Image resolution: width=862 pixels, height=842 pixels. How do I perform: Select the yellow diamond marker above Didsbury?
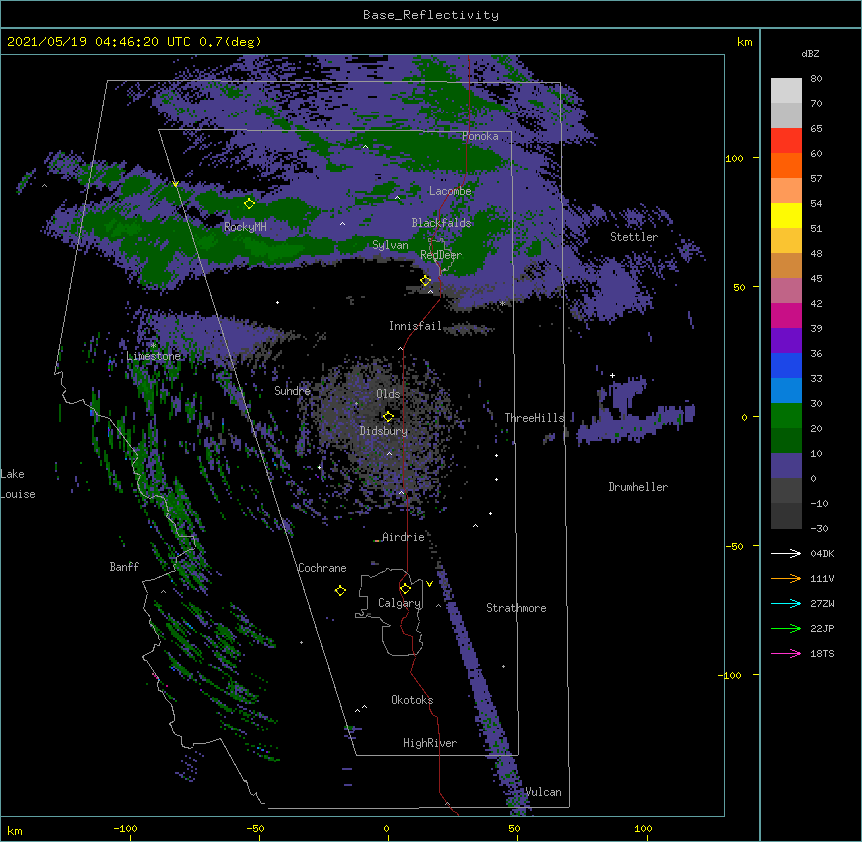click(x=388, y=416)
